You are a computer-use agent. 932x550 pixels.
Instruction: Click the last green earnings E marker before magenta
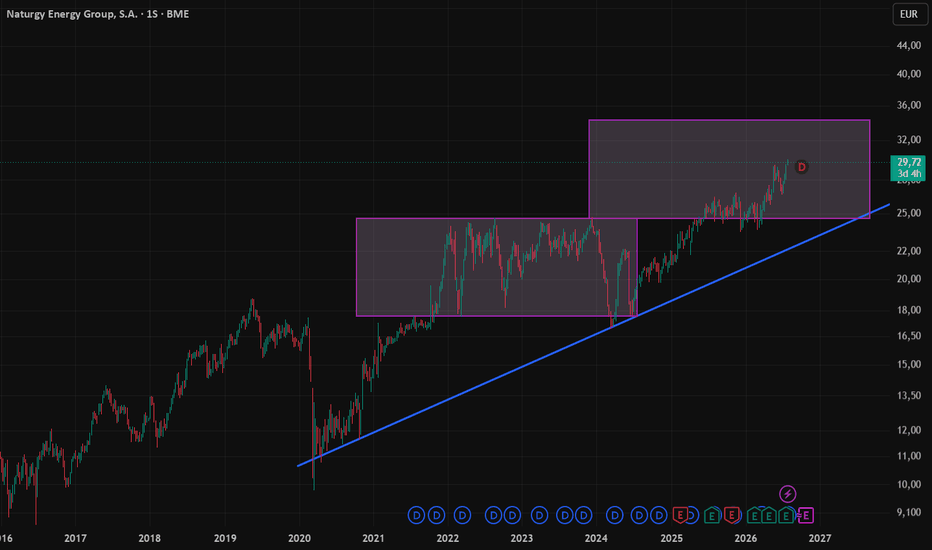click(786, 515)
